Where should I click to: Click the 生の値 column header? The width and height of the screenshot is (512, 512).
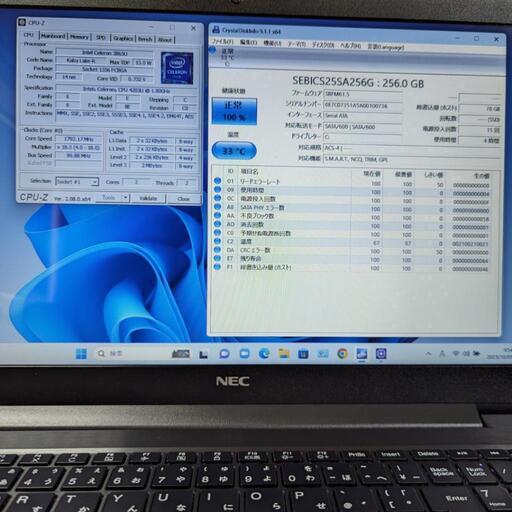point(481,176)
